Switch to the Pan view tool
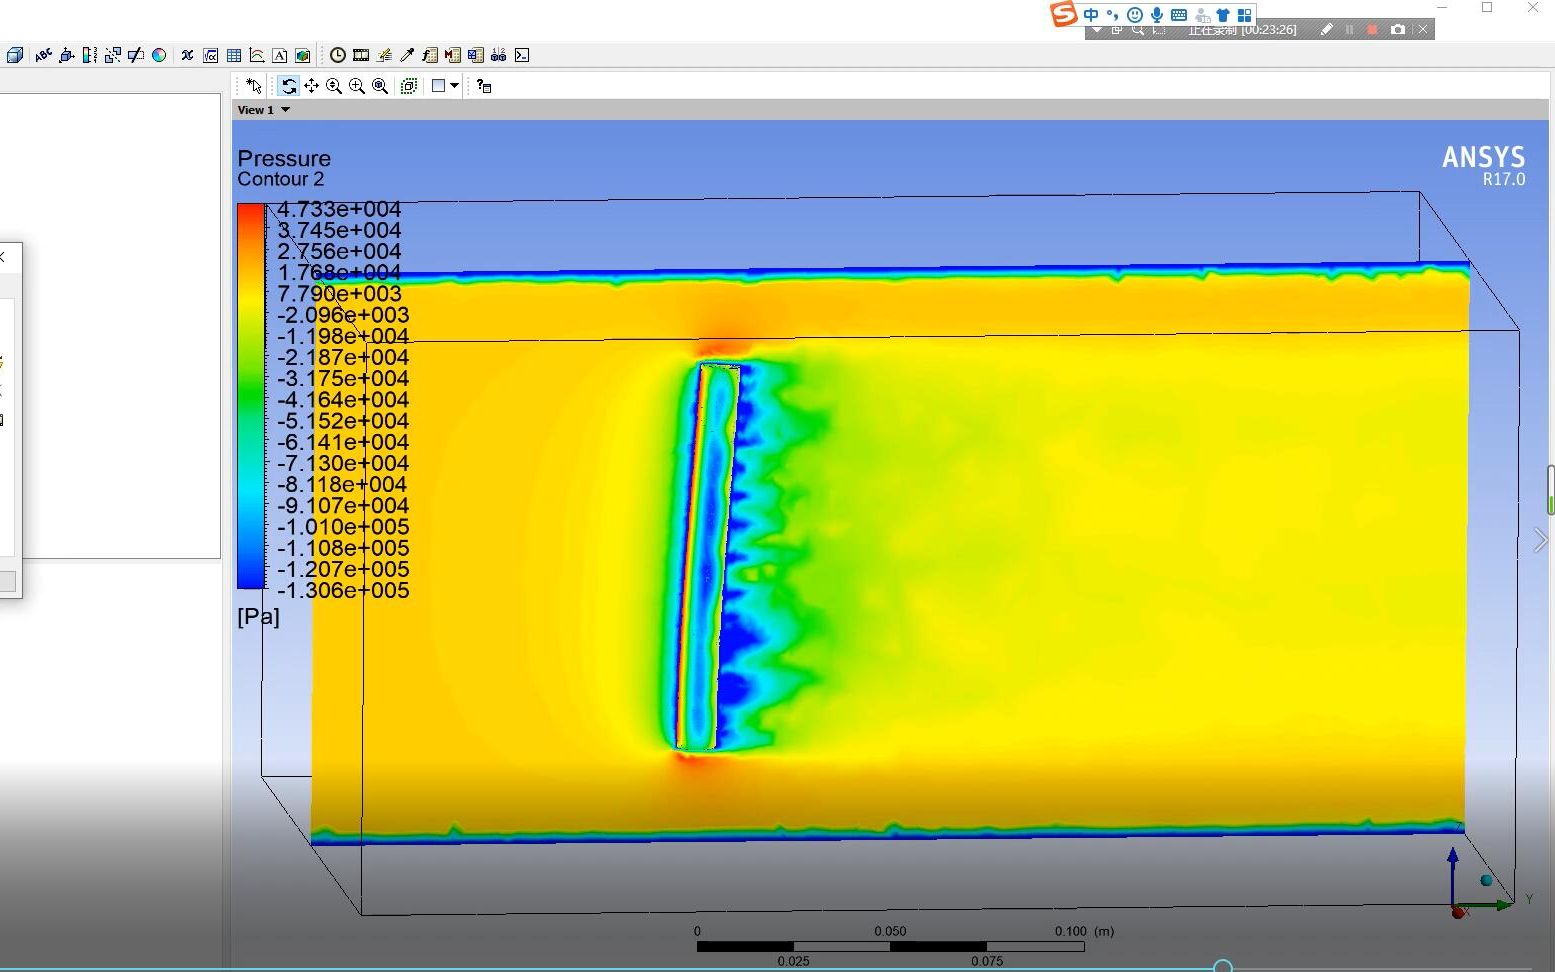Image resolution: width=1555 pixels, height=972 pixels. [311, 86]
